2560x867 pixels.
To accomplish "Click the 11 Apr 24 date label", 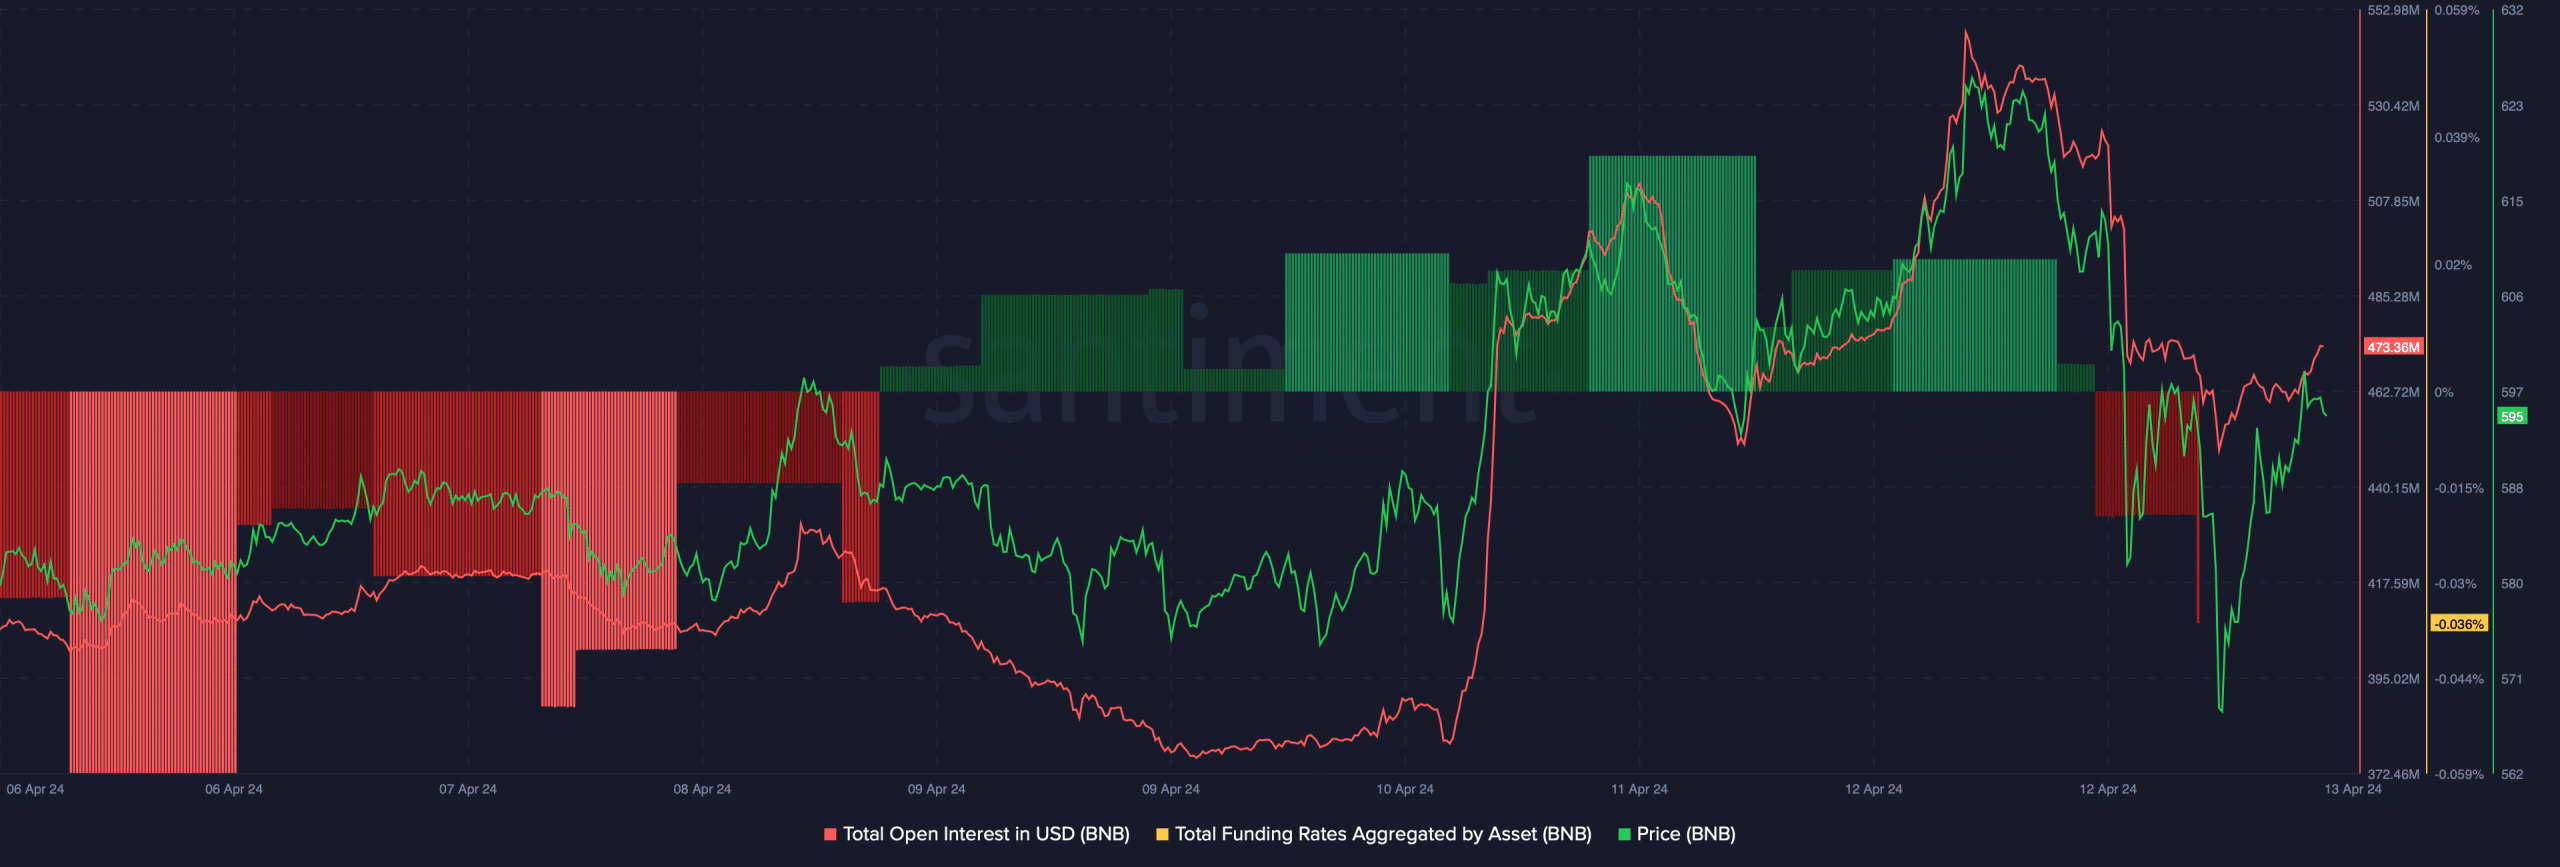I will (1639, 790).
